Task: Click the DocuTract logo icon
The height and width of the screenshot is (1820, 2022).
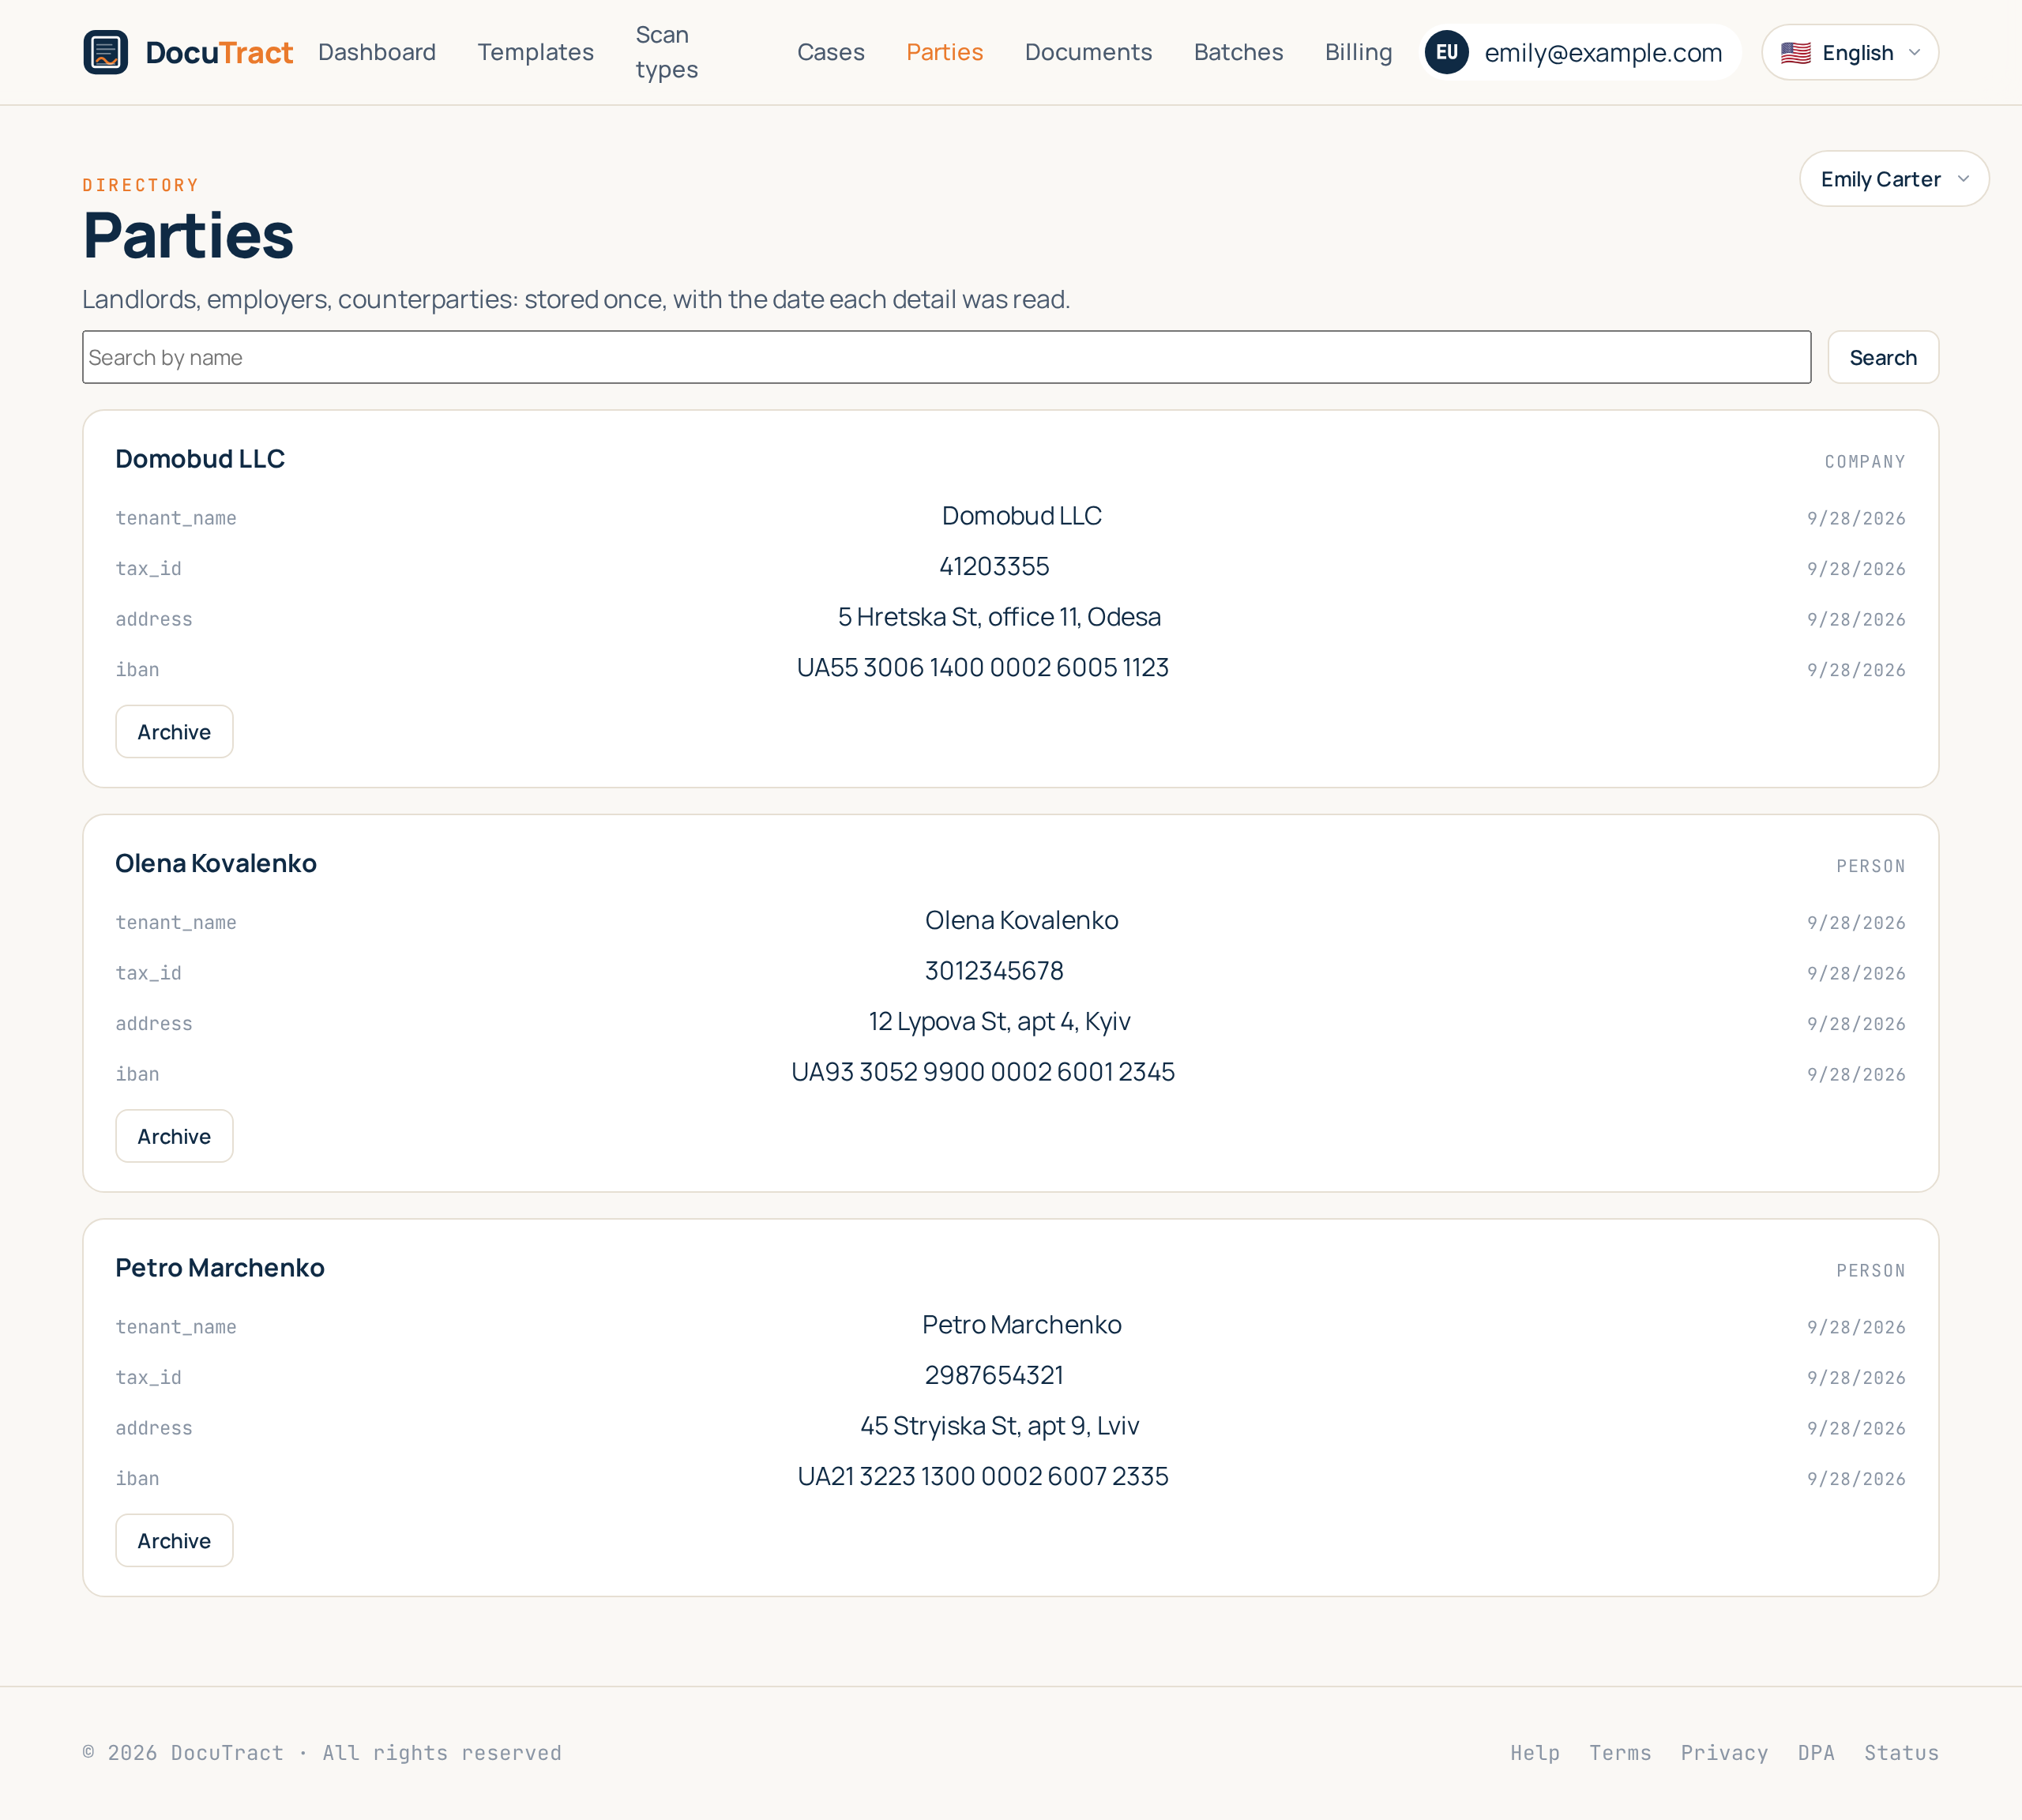Action: click(x=106, y=52)
